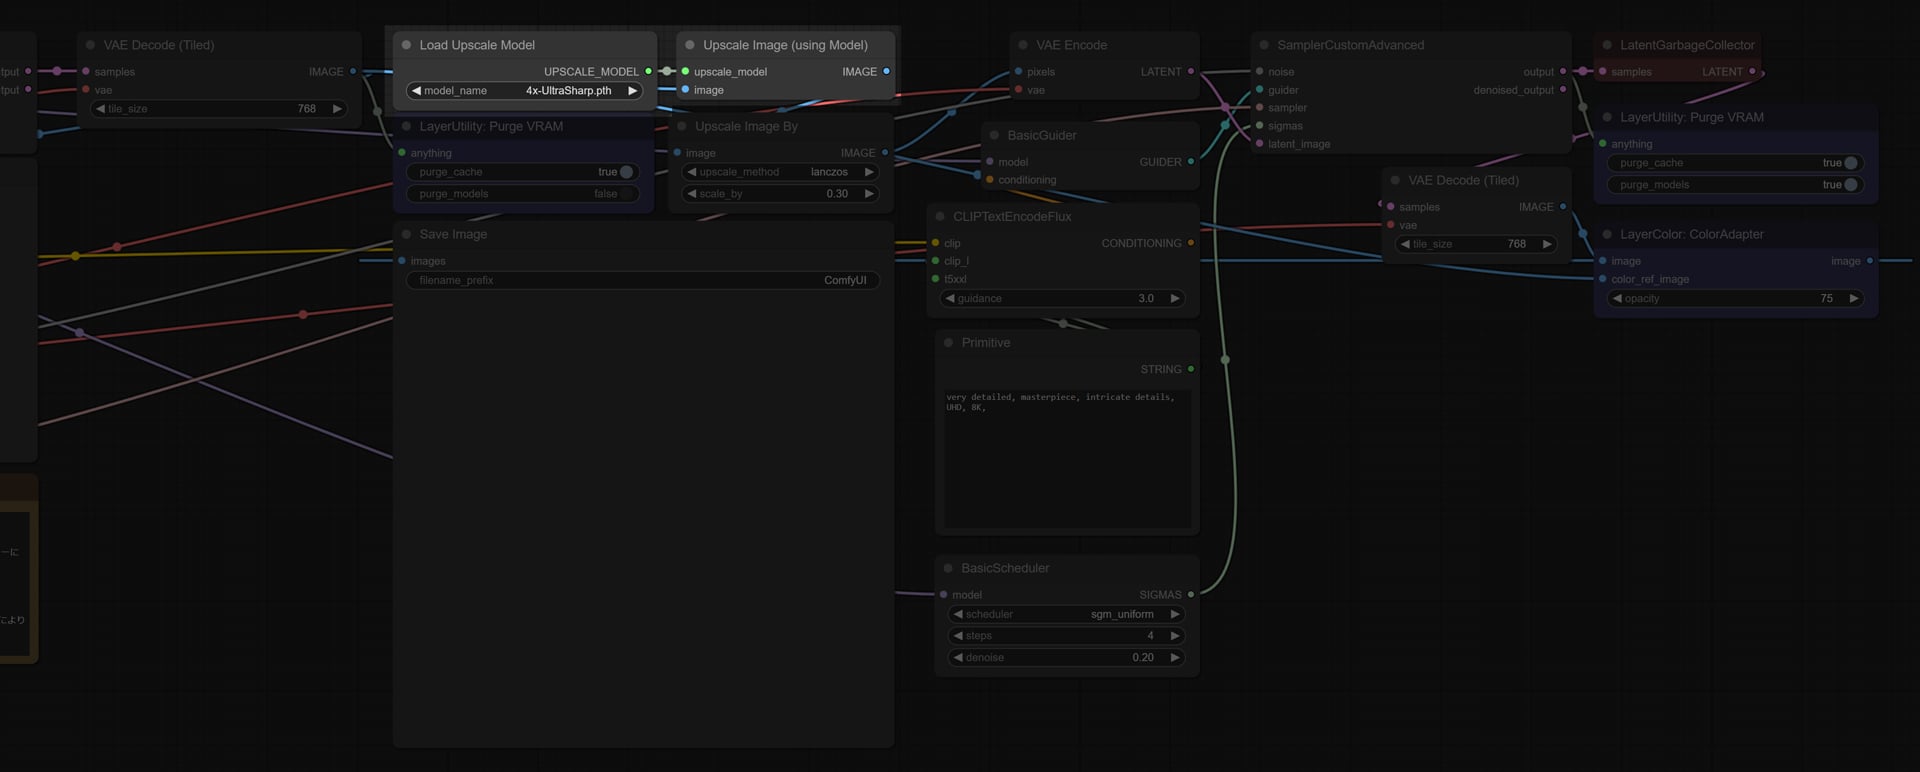Click the upscale_model input socket
The width and height of the screenshot is (1920, 772).
(685, 71)
